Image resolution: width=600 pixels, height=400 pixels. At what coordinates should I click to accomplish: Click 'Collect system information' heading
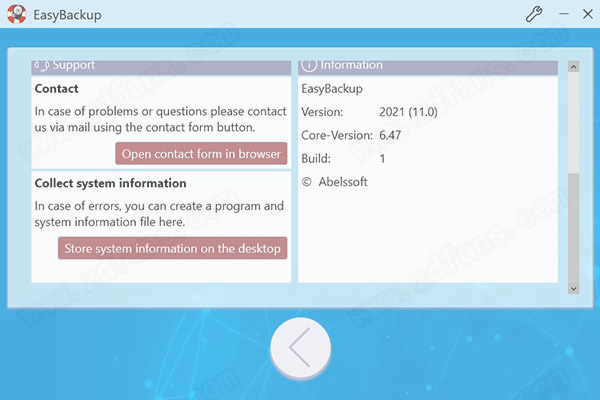point(110,183)
